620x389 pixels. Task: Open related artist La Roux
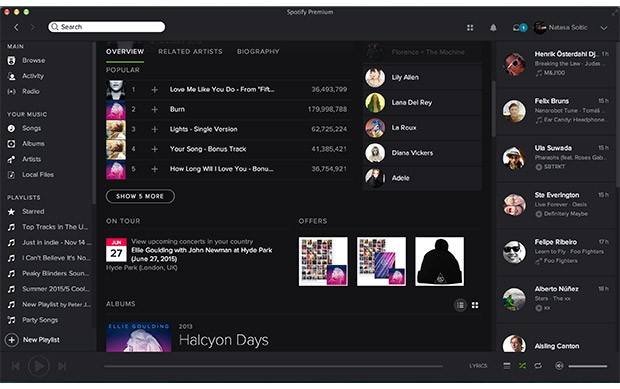coord(422,128)
